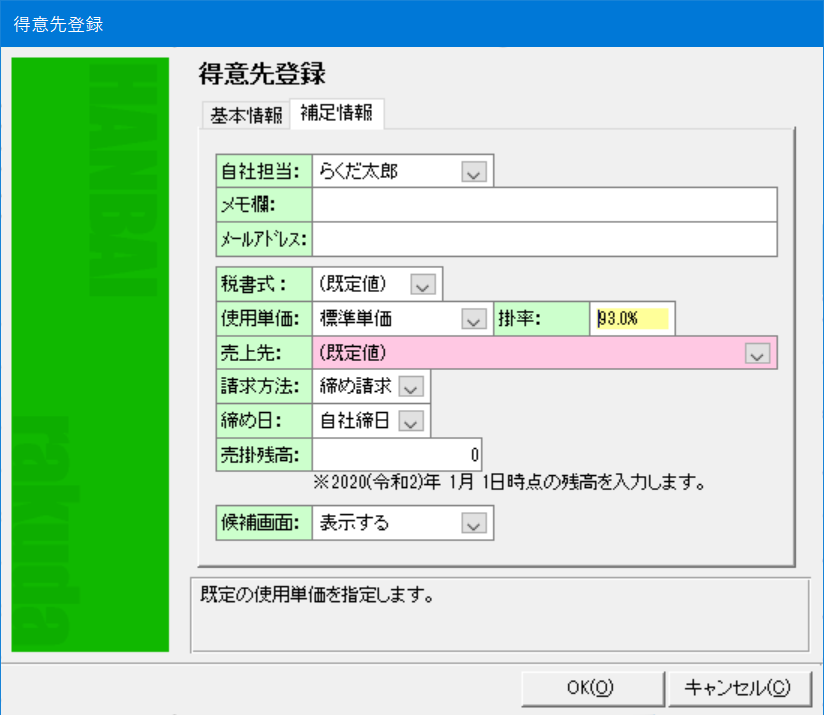The width and height of the screenshot is (824, 715).
Task: Click the 売掛残高 input field
Action: (x=397, y=454)
